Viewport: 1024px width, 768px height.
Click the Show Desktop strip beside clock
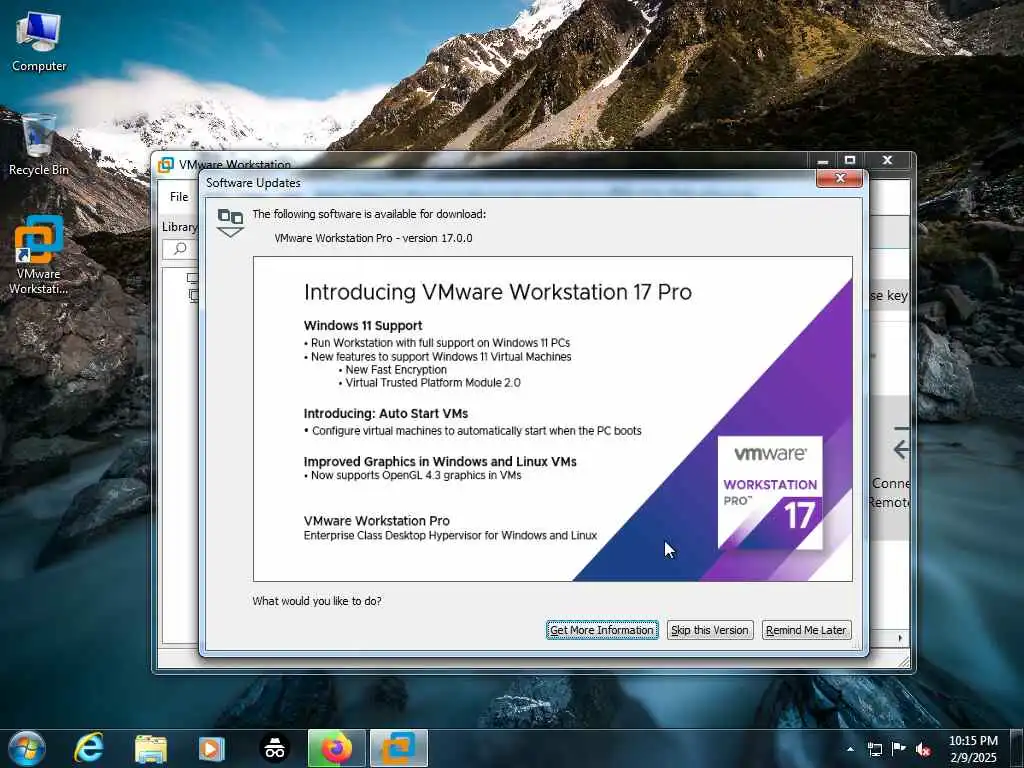point(1018,749)
